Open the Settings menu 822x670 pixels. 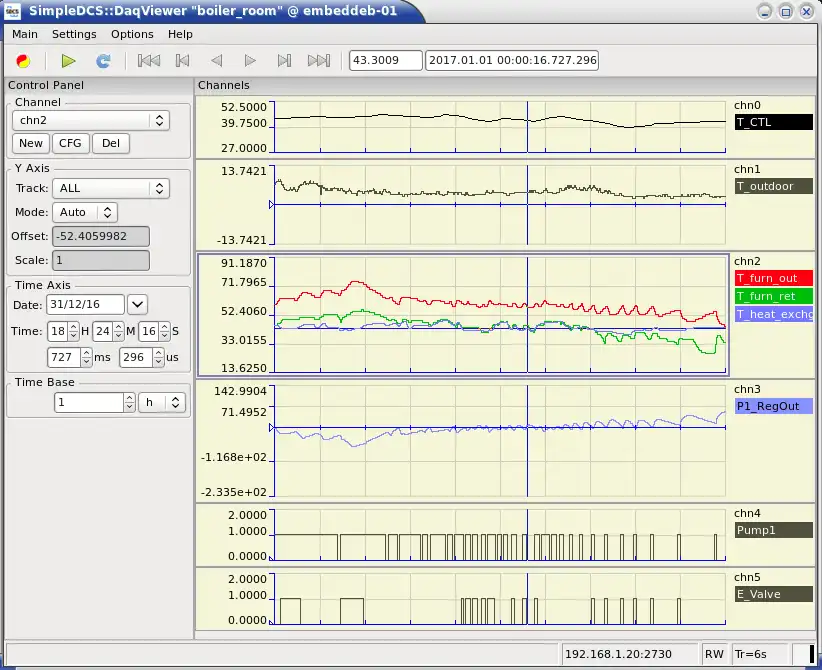click(x=74, y=34)
